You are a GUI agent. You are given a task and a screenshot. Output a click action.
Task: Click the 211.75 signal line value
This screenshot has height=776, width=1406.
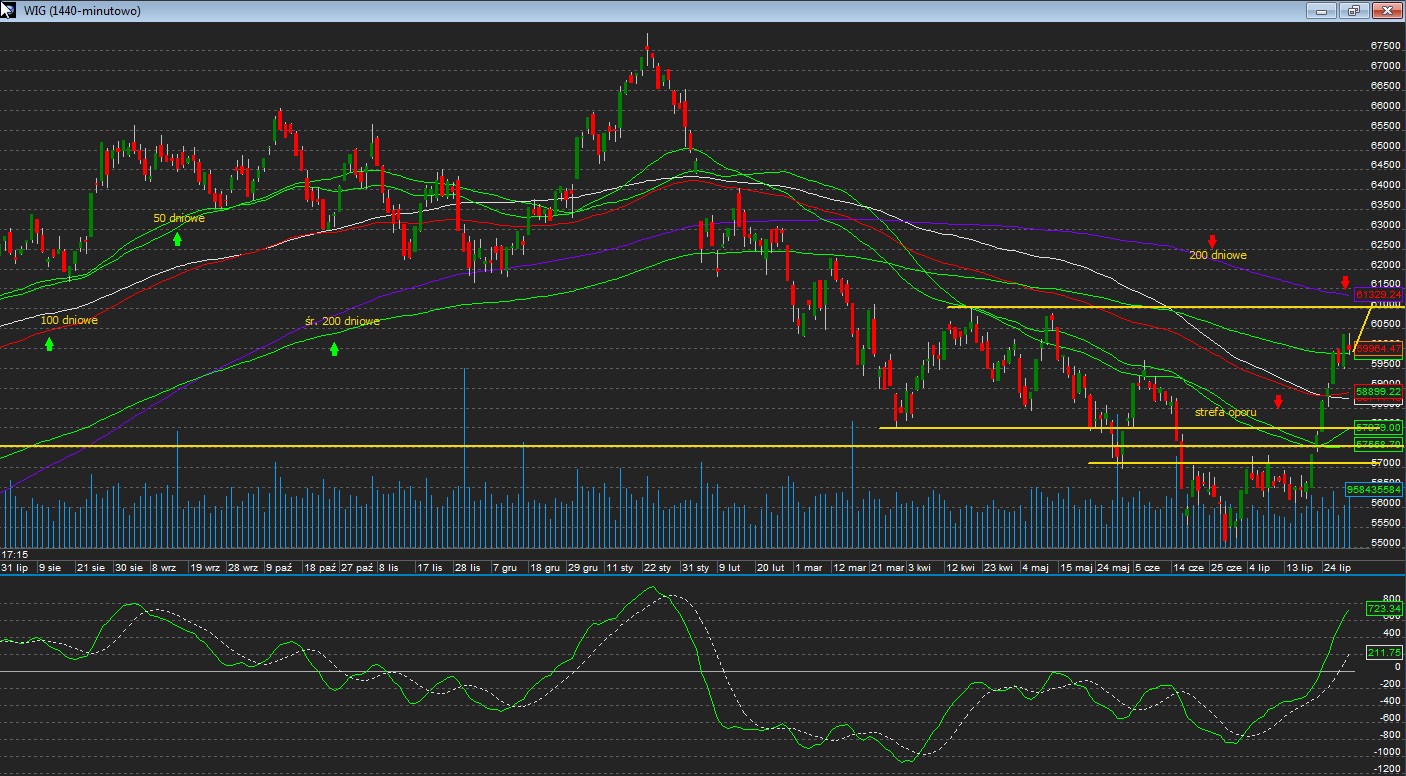[x=1385, y=652]
